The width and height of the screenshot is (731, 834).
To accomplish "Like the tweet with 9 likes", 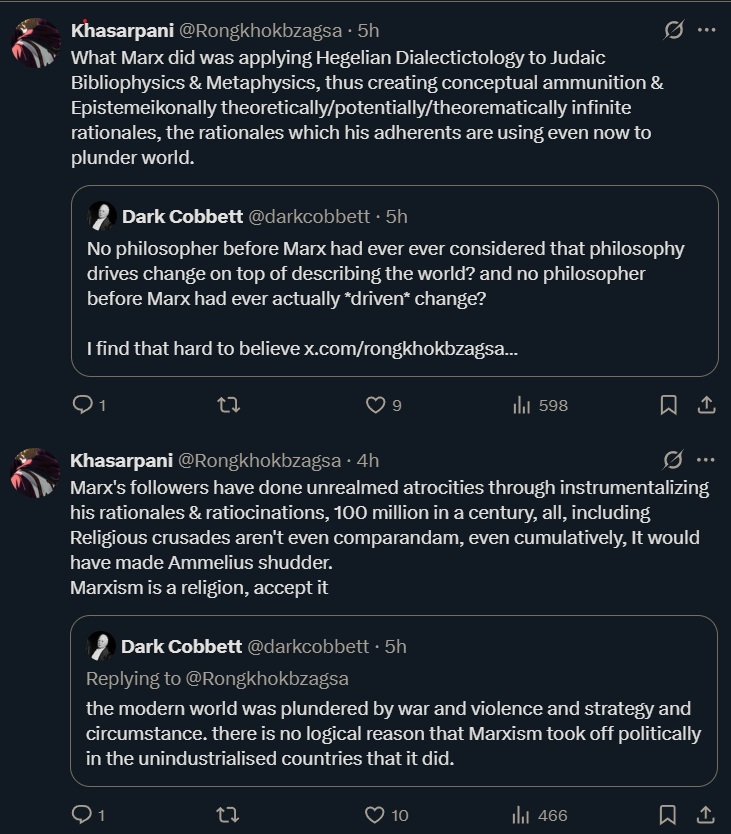I will [375, 405].
